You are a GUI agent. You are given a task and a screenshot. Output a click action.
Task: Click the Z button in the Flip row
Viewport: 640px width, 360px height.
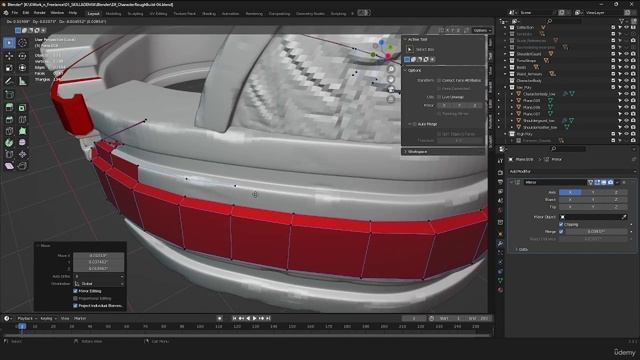coord(616,207)
